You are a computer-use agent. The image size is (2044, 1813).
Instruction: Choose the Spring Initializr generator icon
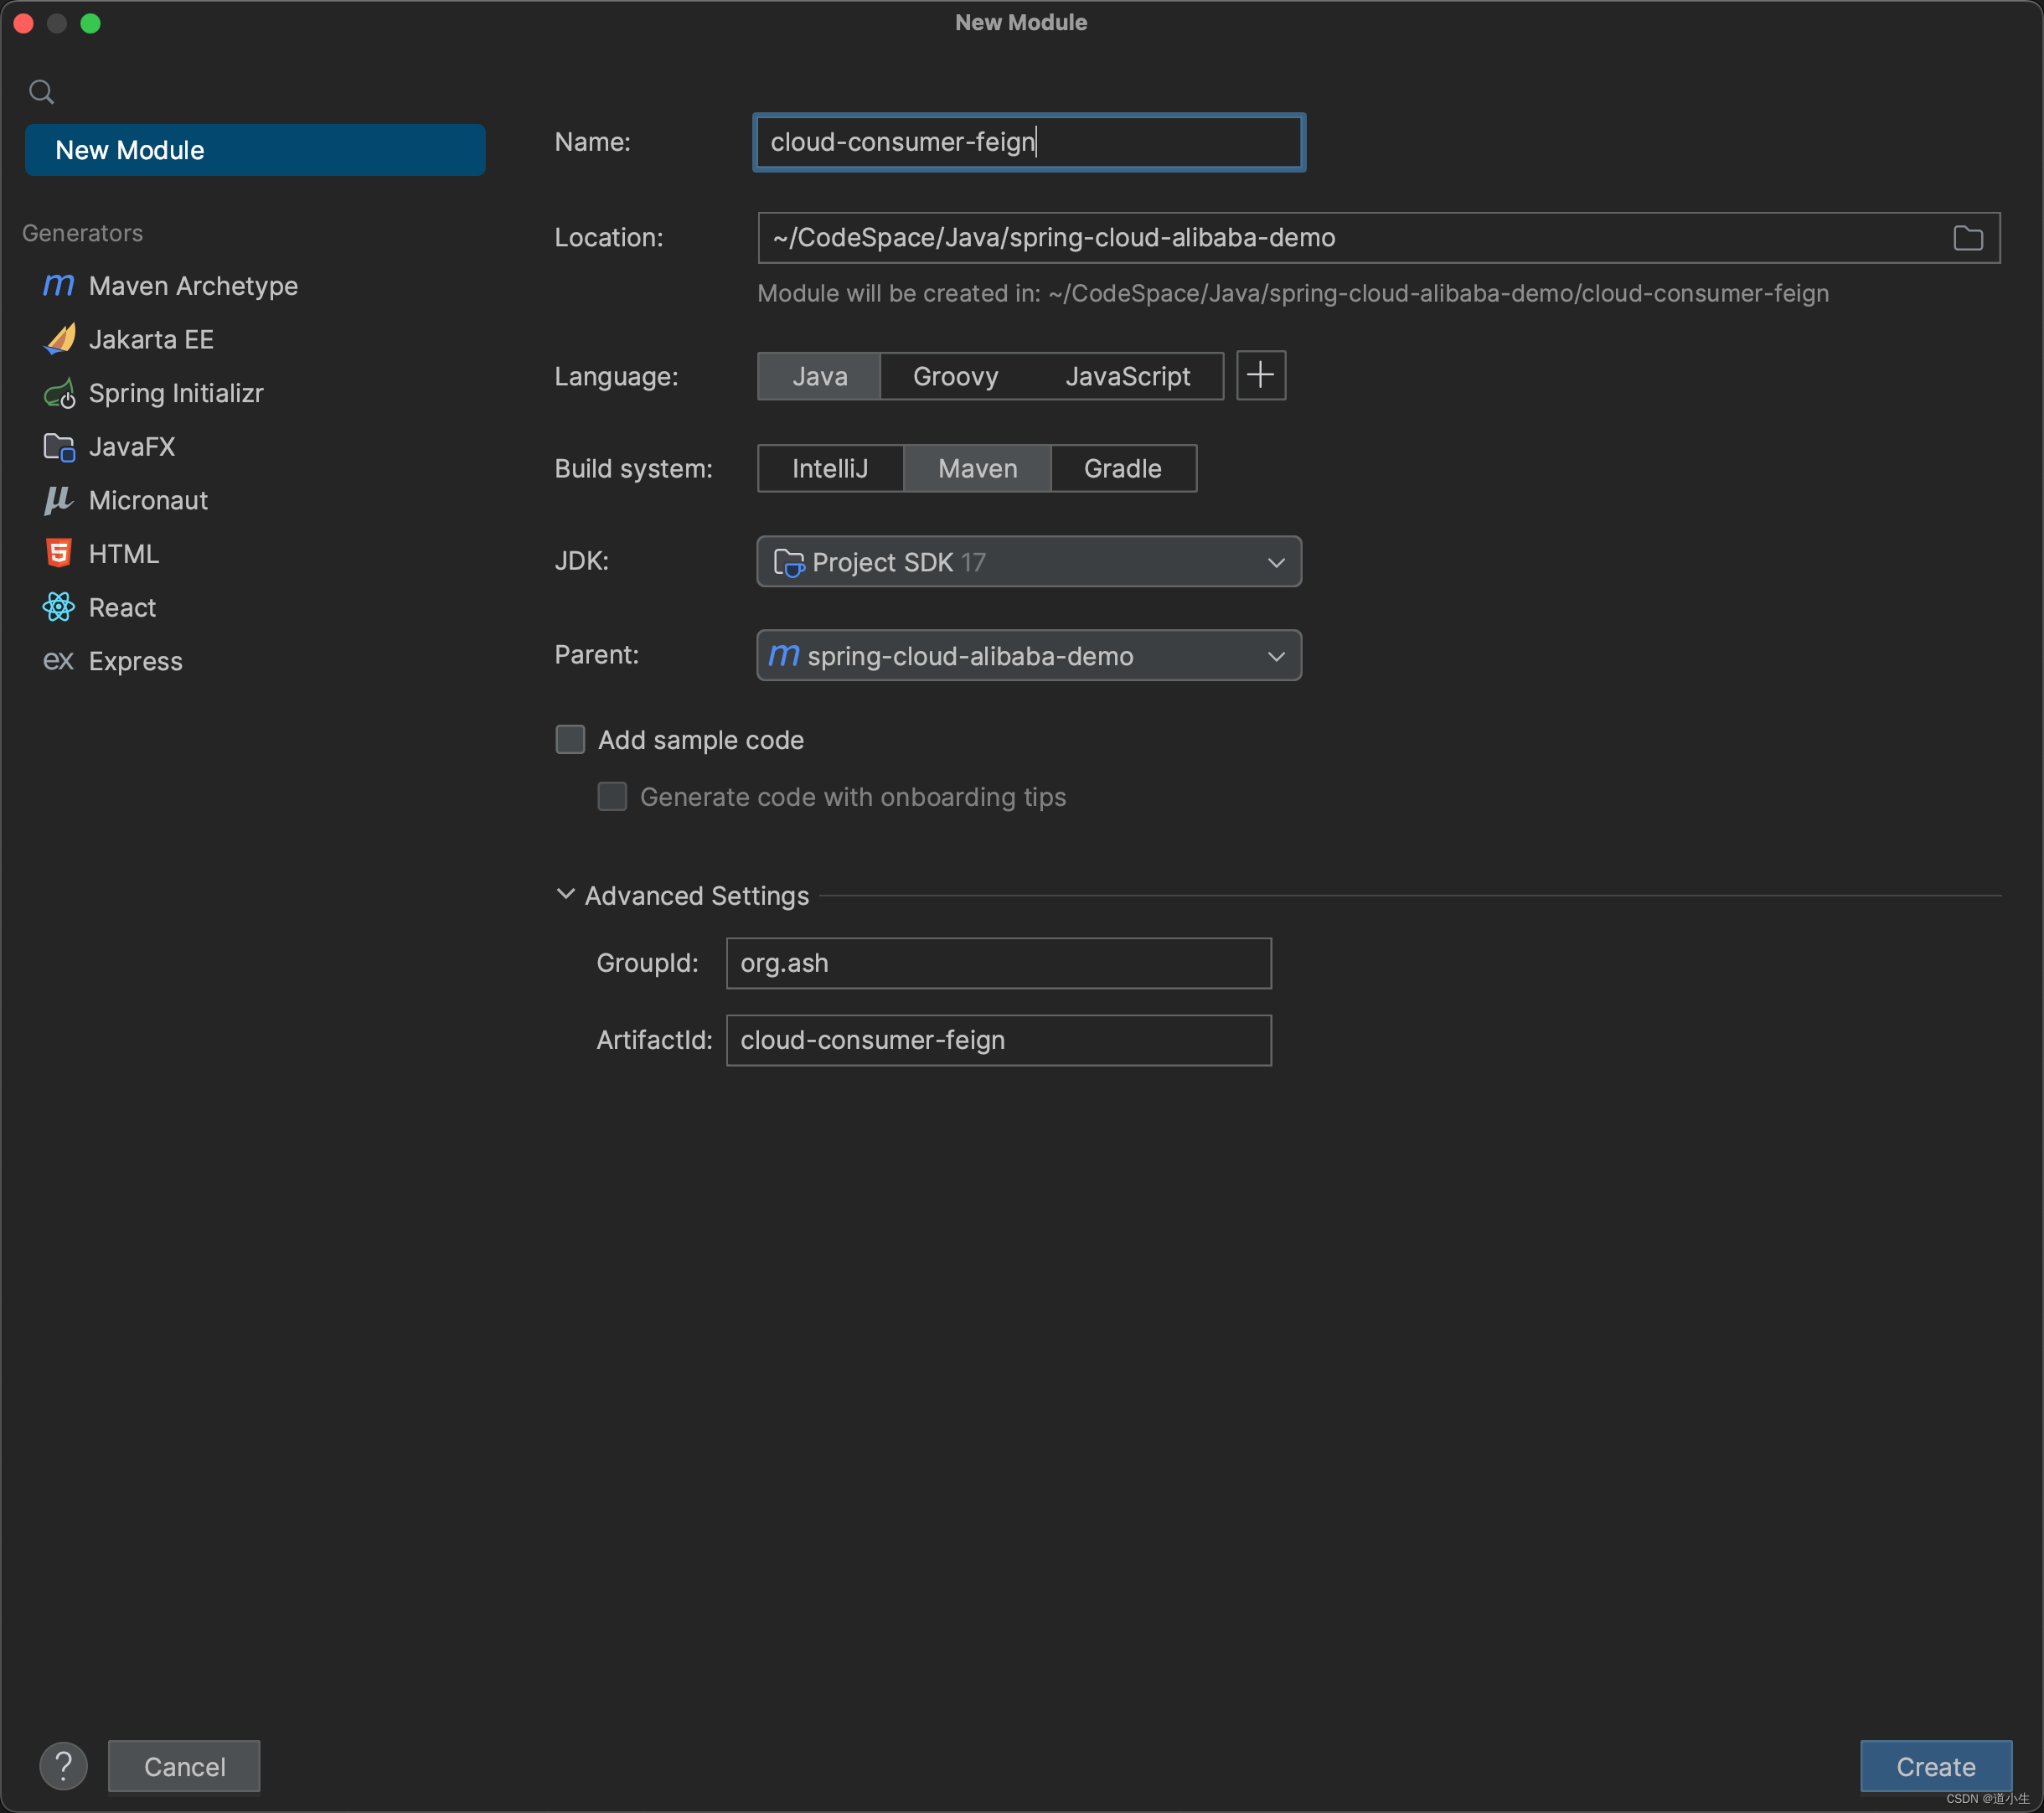click(x=59, y=394)
